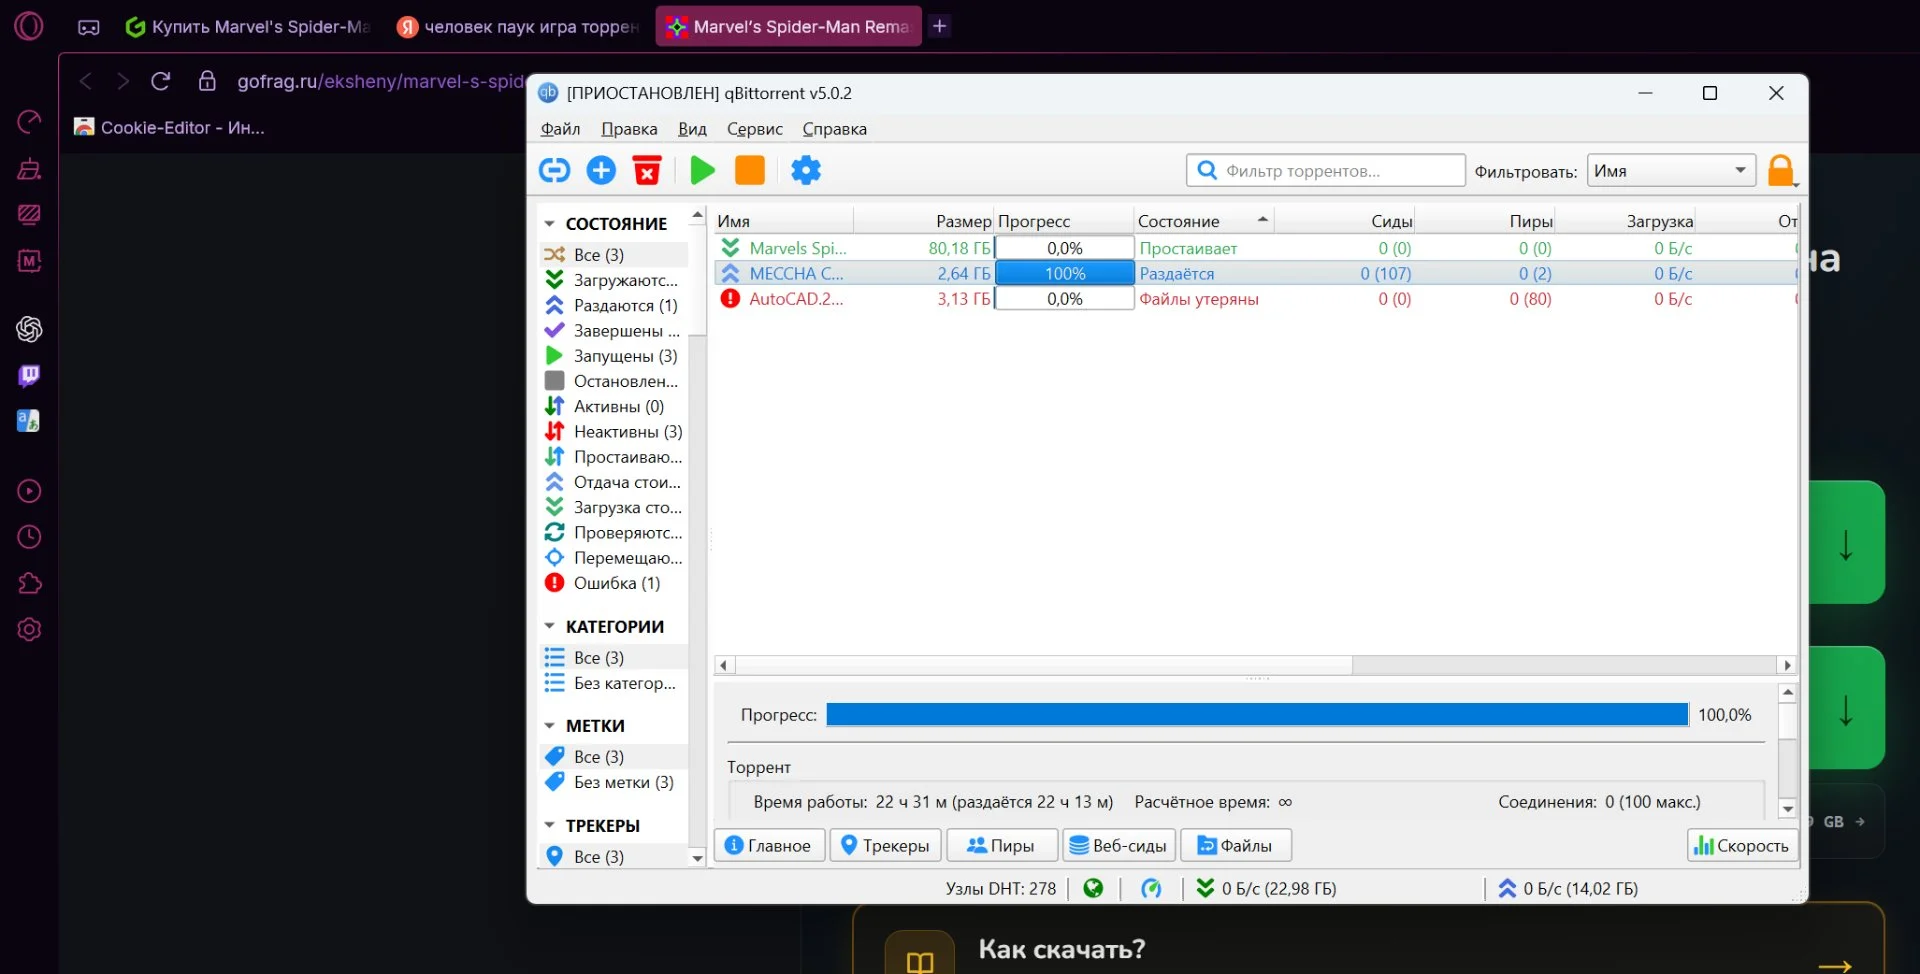1920x974 pixels.
Task: Click the globe connection status icon in status bar
Action: (1093, 888)
